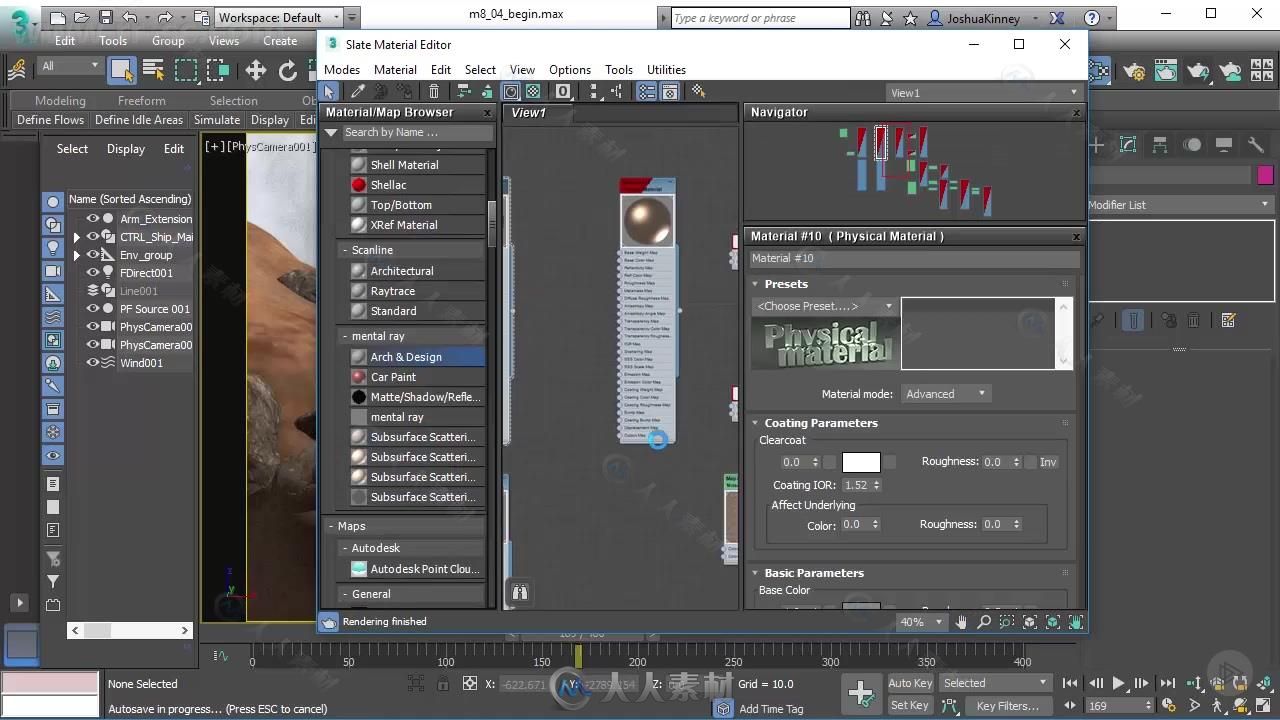The width and height of the screenshot is (1280, 720).
Task: Click the Material ID Channel button
Action: [563, 91]
